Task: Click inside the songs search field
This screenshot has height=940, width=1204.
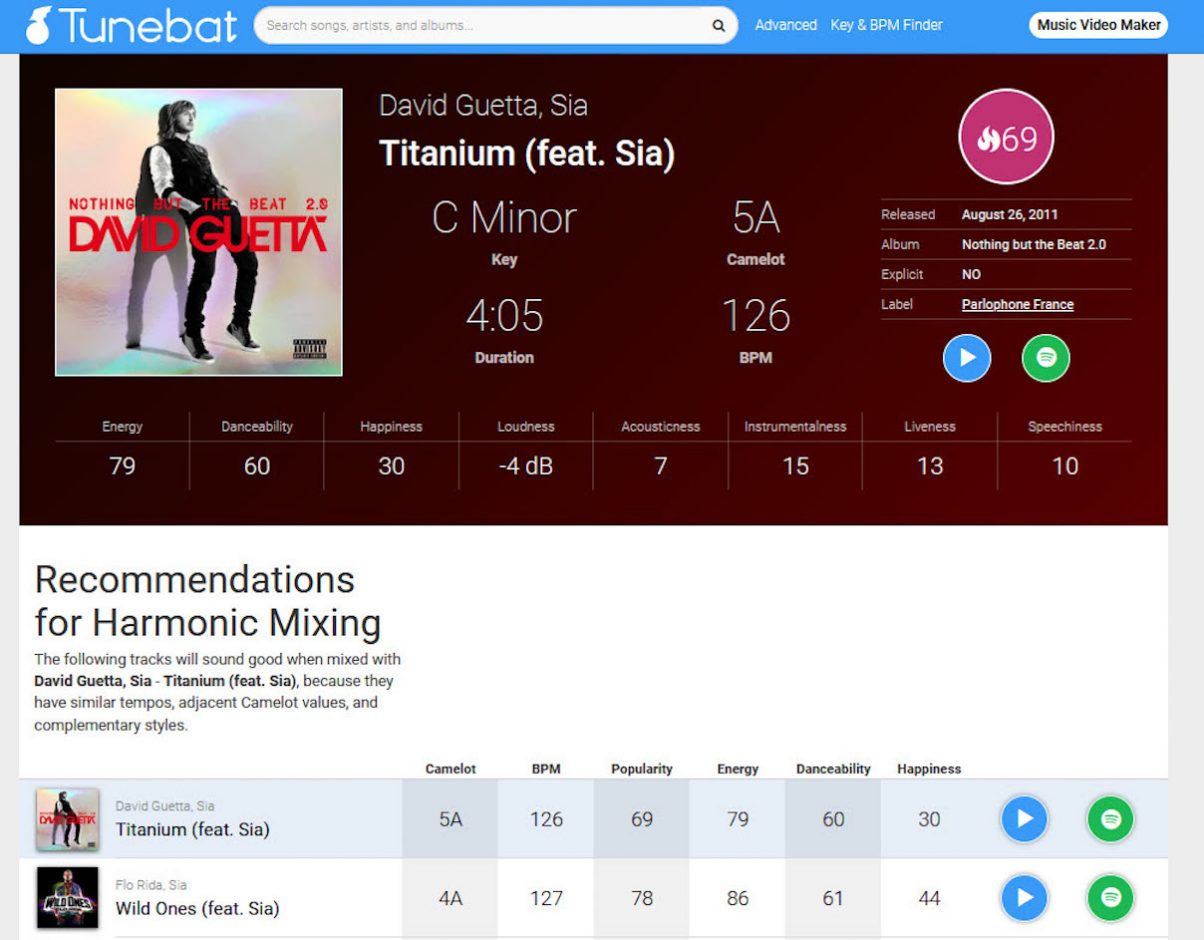Action: coord(470,25)
